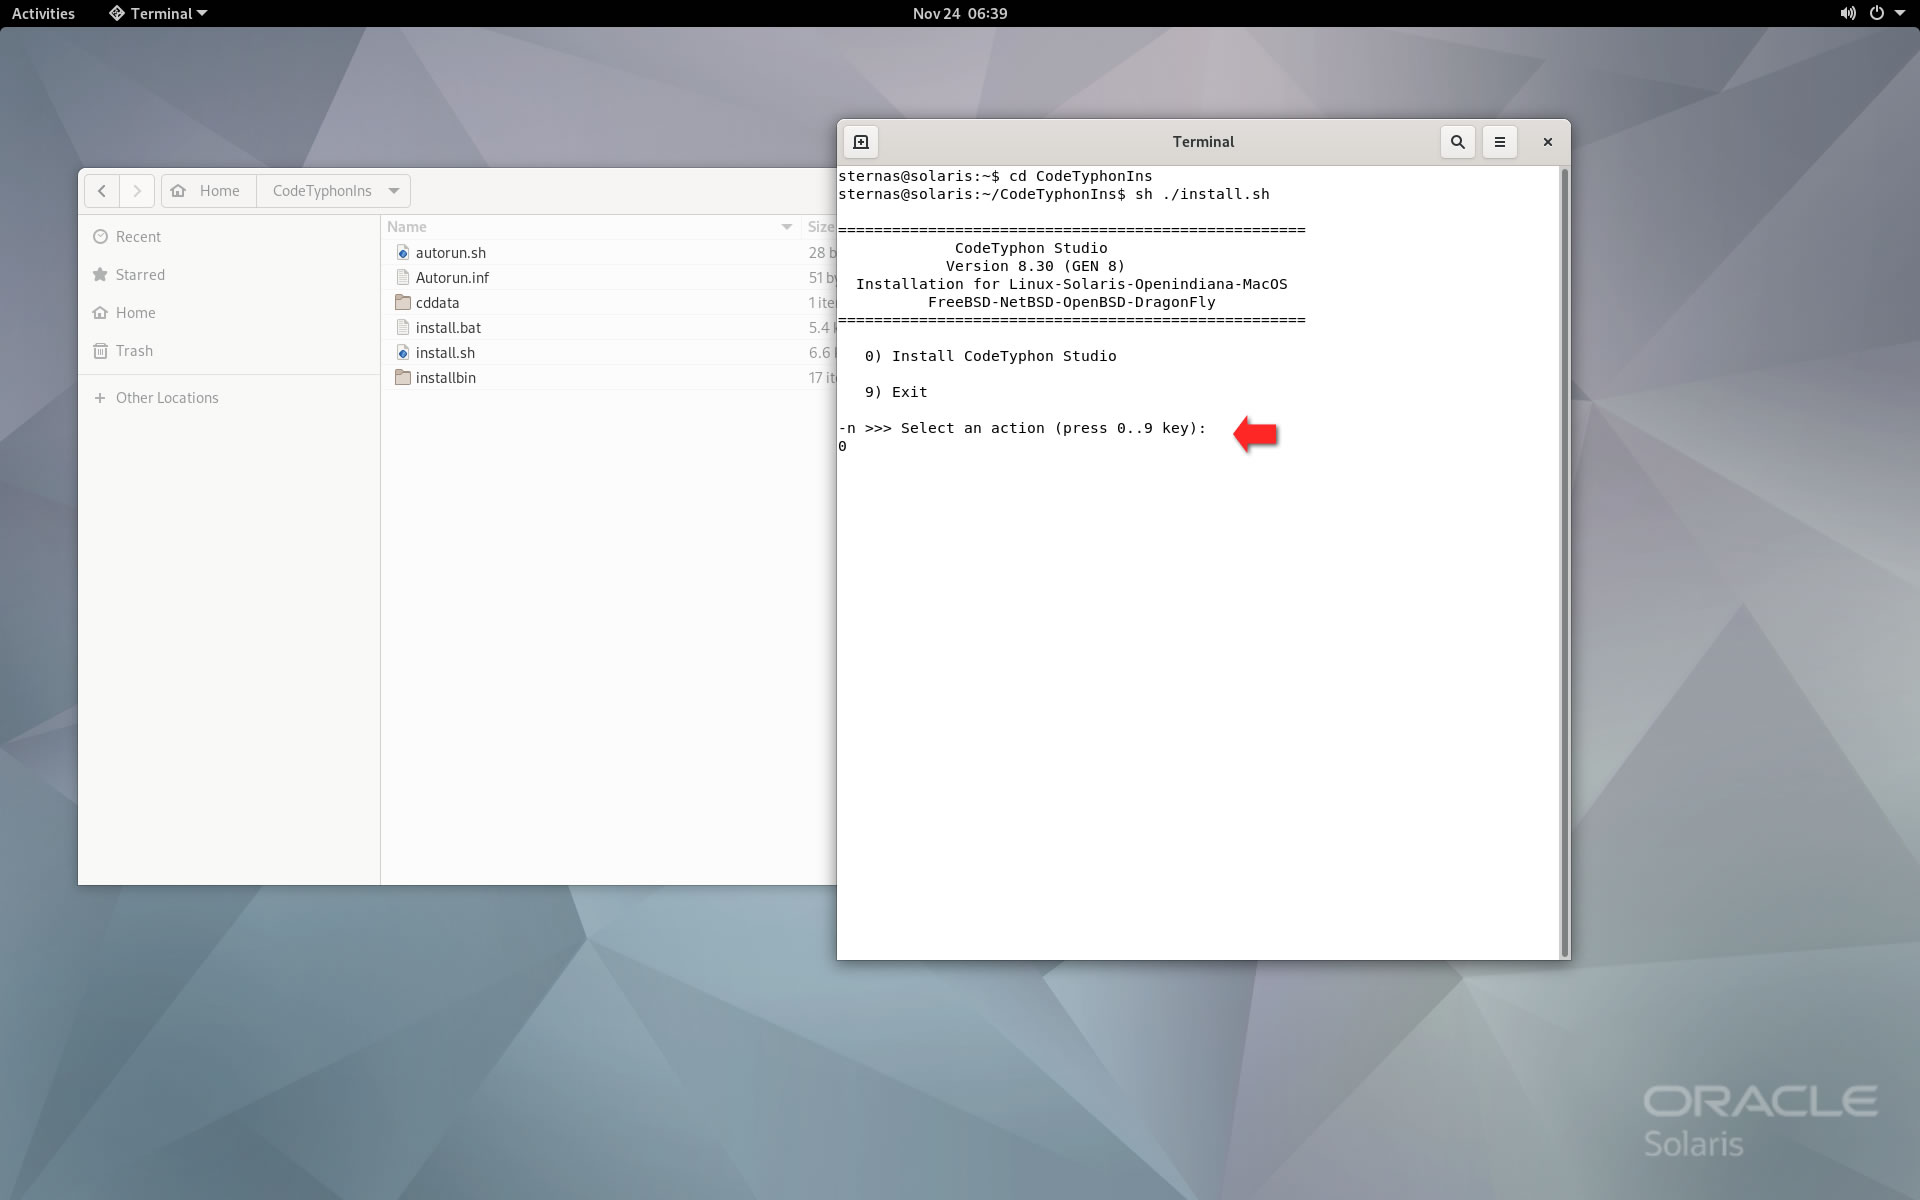Select the install.sh file icon
The image size is (1920, 1200).
point(403,353)
